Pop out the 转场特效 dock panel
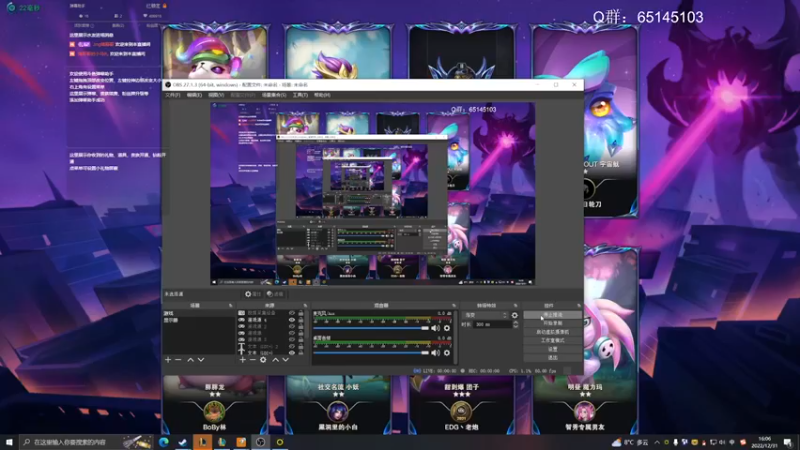Screen dimensions: 800x450 [515, 306]
